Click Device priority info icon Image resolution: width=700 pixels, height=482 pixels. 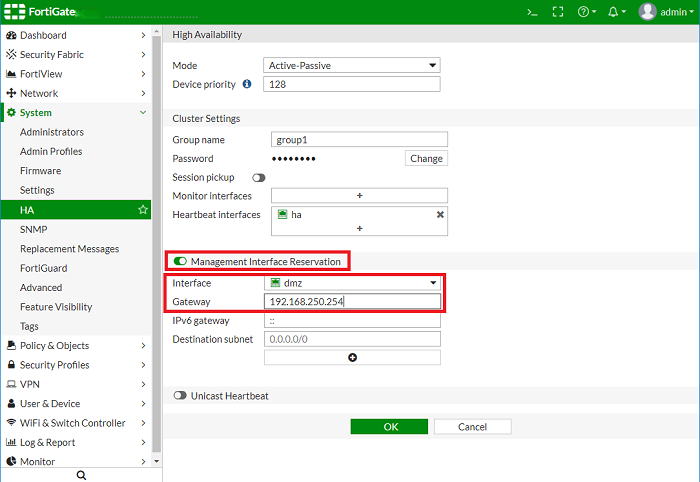point(247,84)
